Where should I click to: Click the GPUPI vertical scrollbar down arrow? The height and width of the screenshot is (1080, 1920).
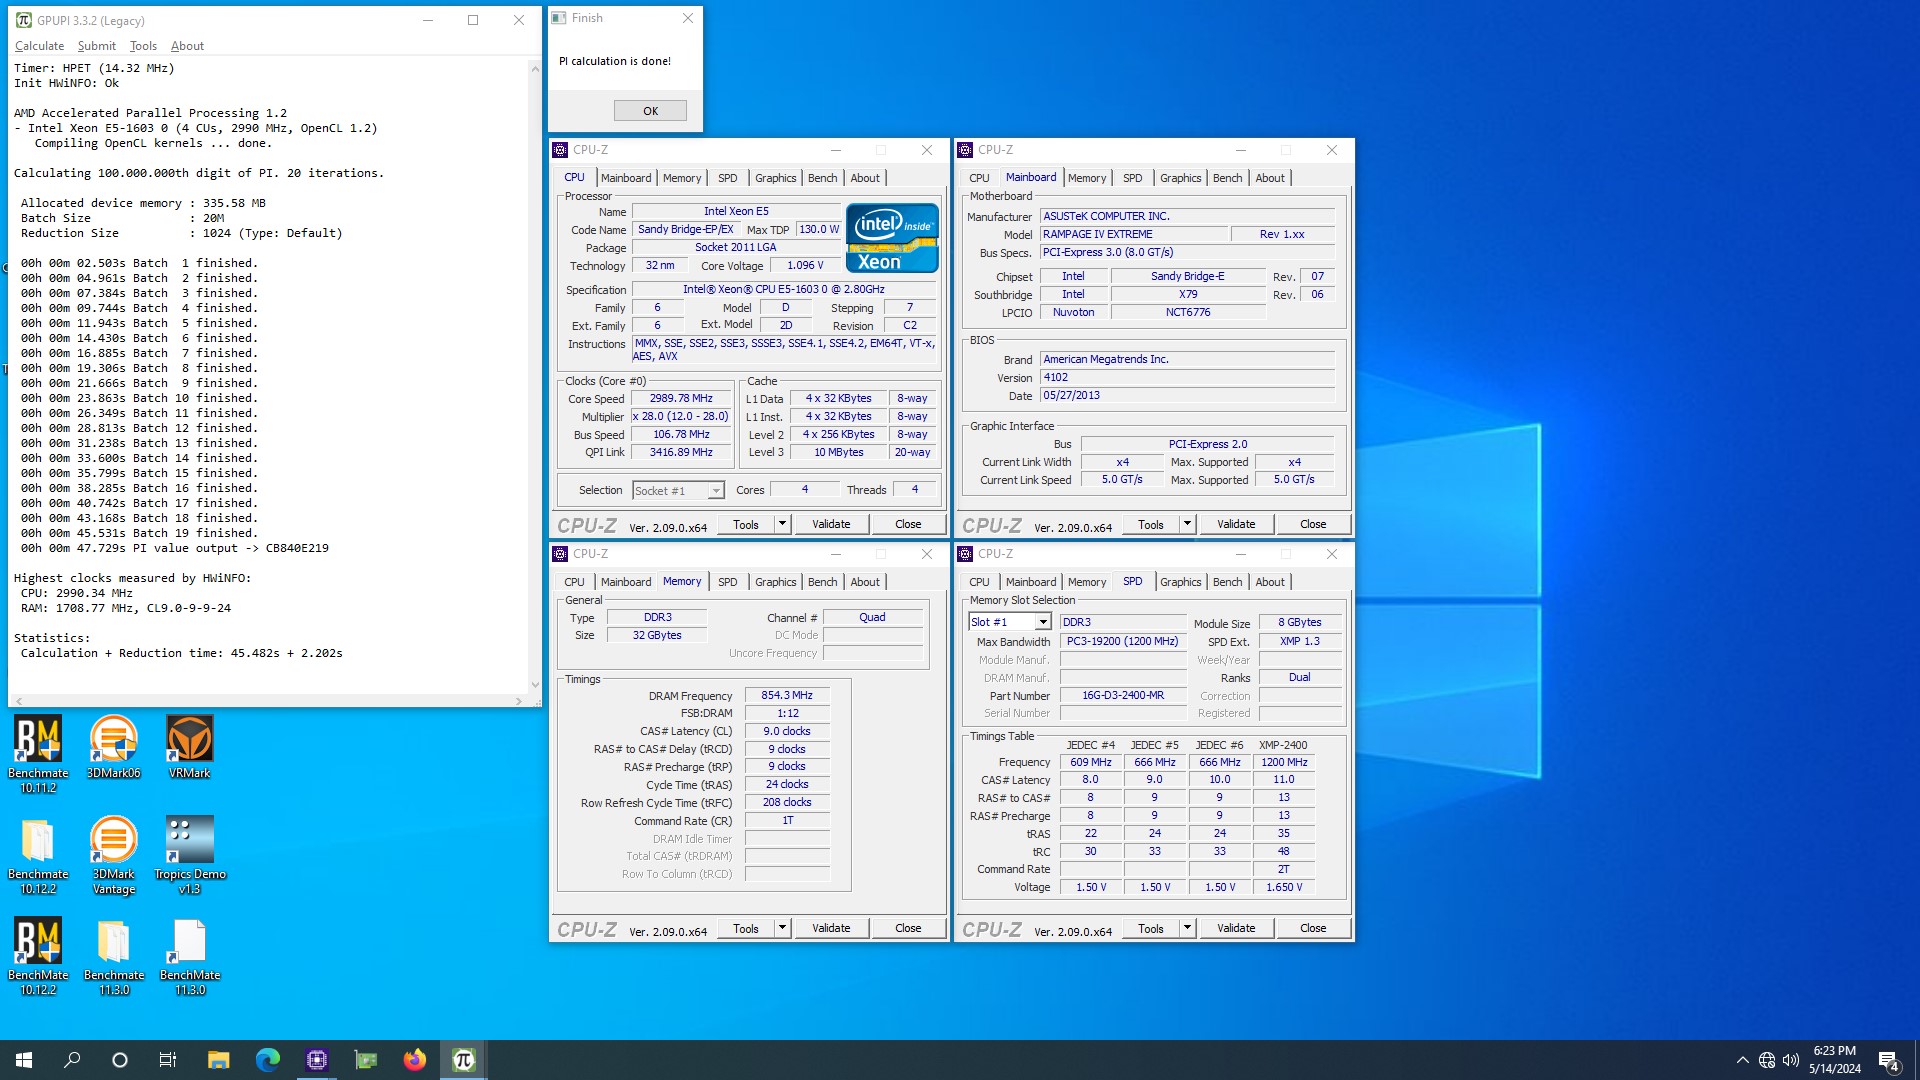click(x=535, y=685)
